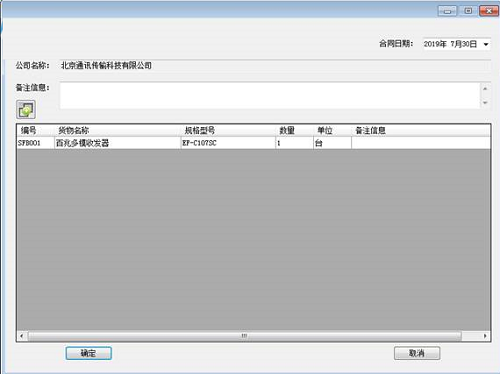
Task: Click the empty remarks cell in SF8001 row
Action: click(x=421, y=143)
